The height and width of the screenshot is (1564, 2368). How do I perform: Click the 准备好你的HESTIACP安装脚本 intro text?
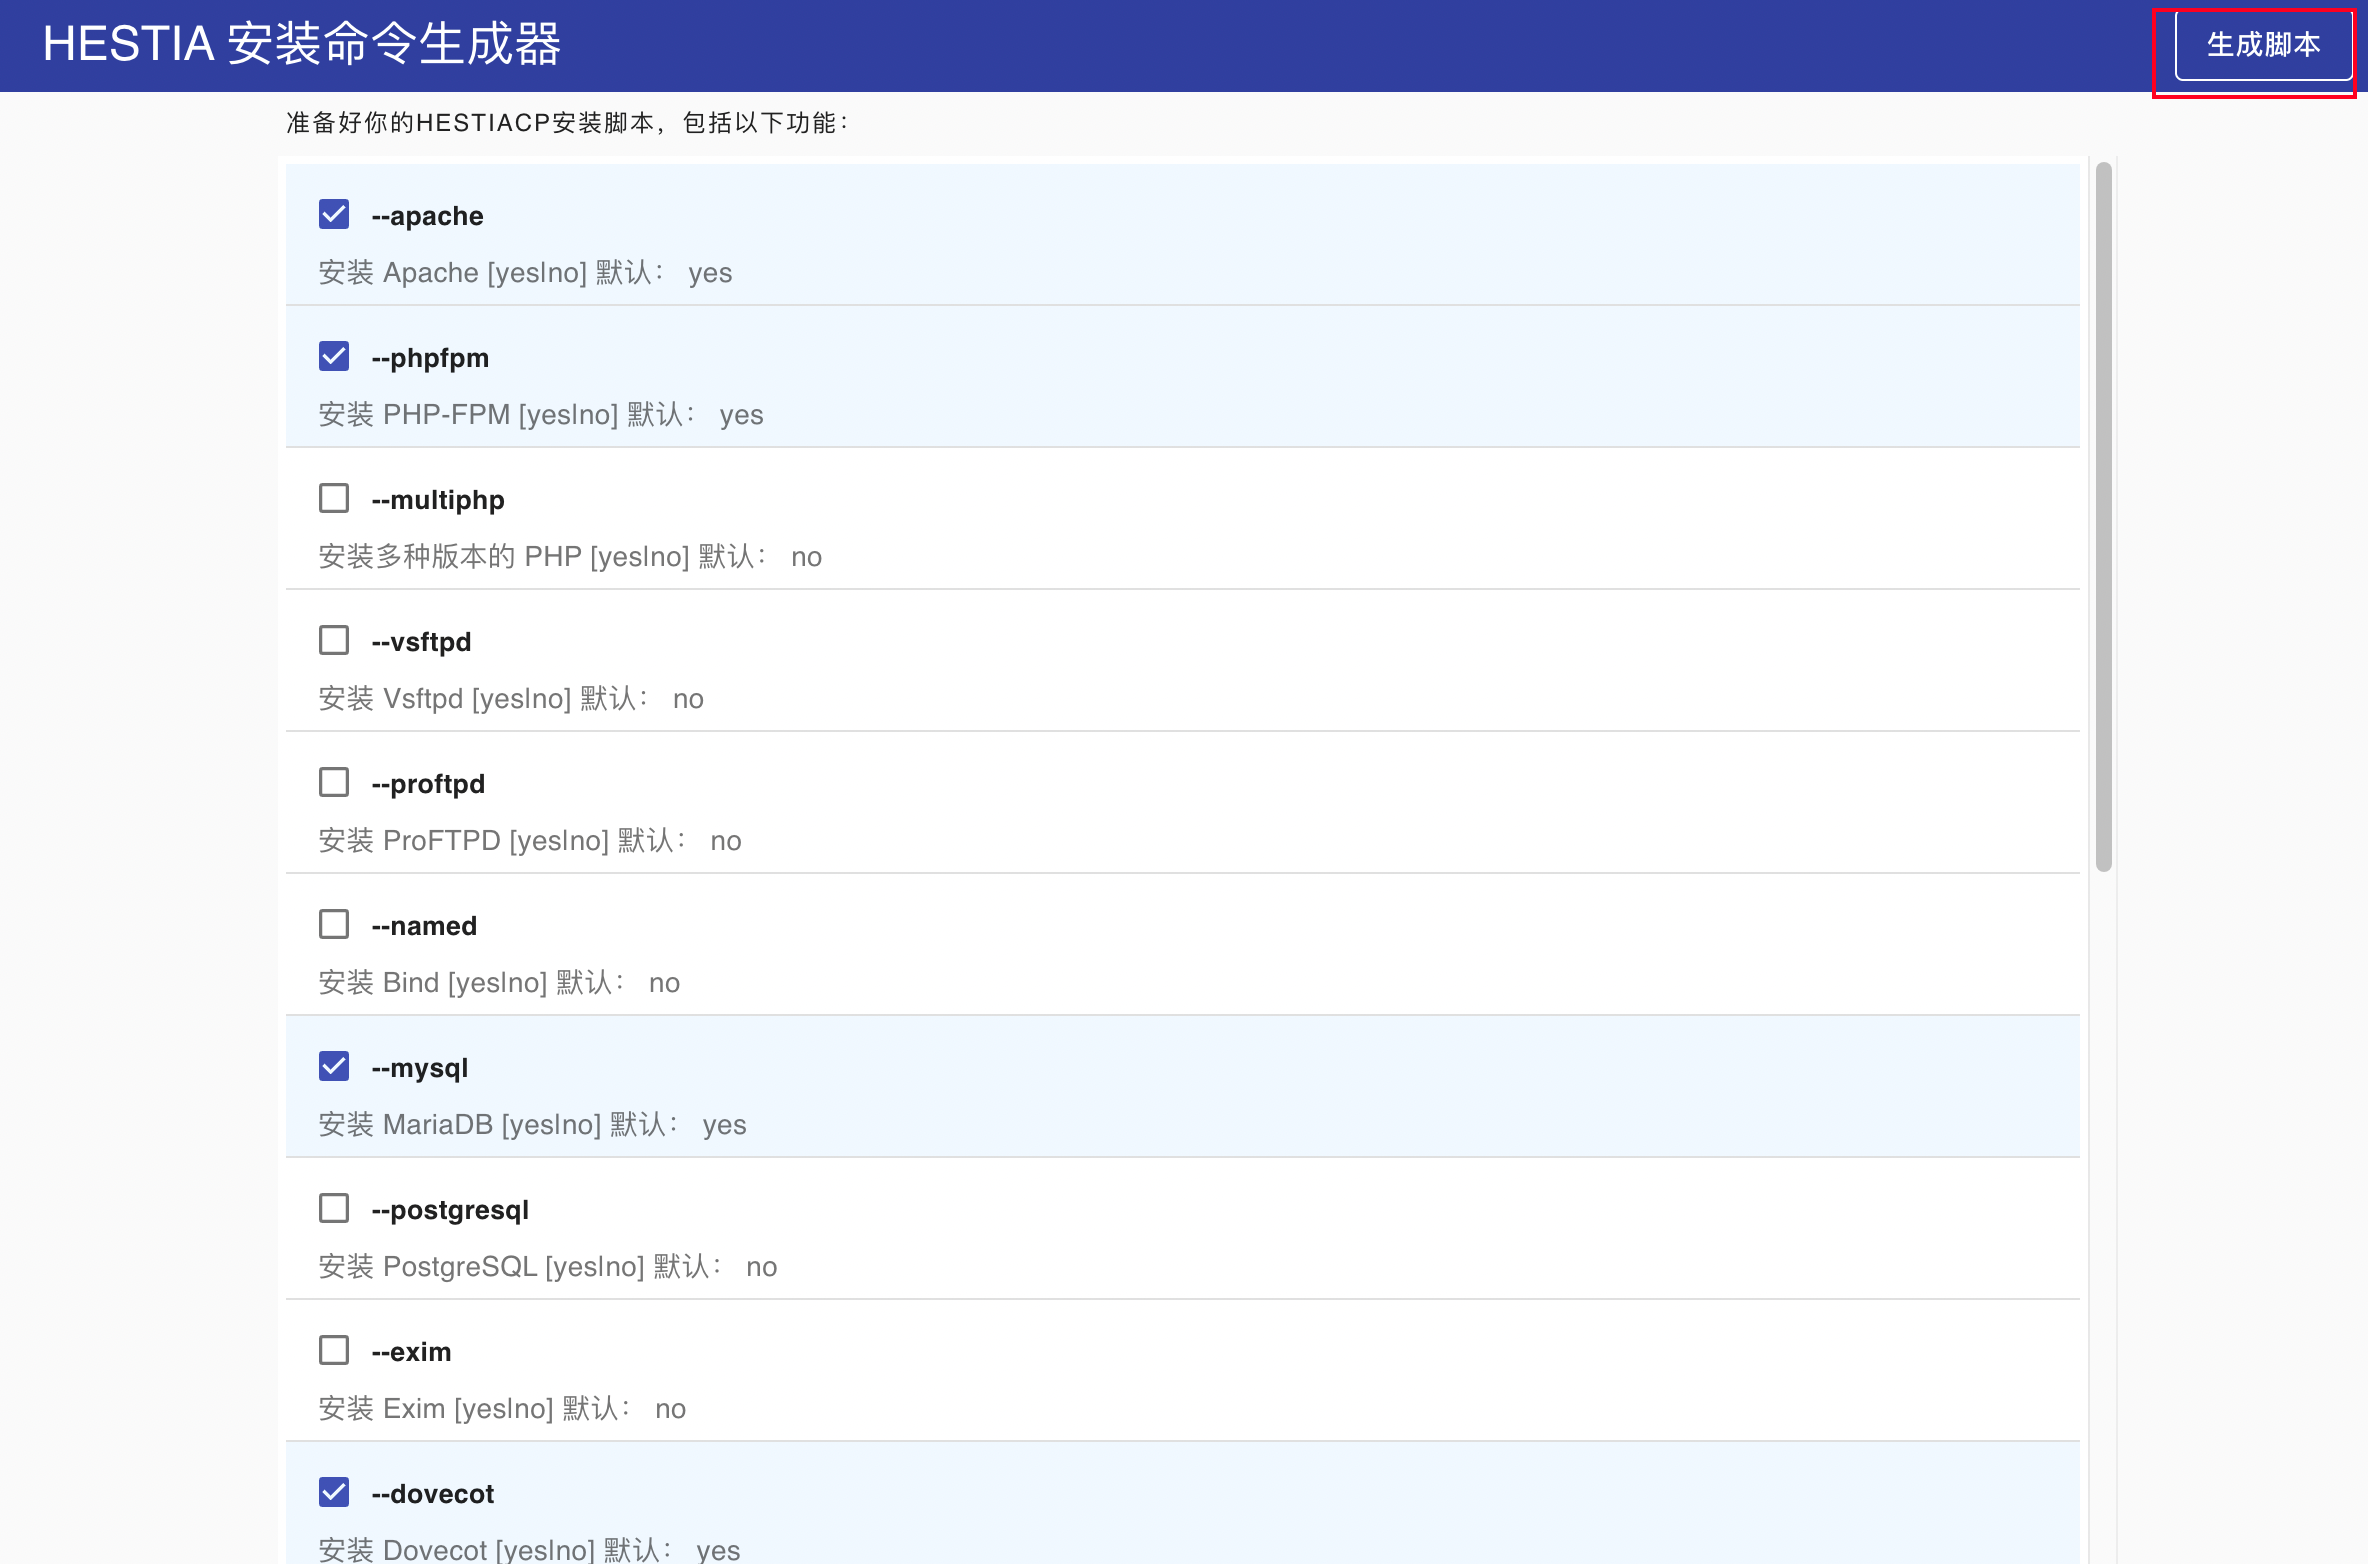[567, 123]
